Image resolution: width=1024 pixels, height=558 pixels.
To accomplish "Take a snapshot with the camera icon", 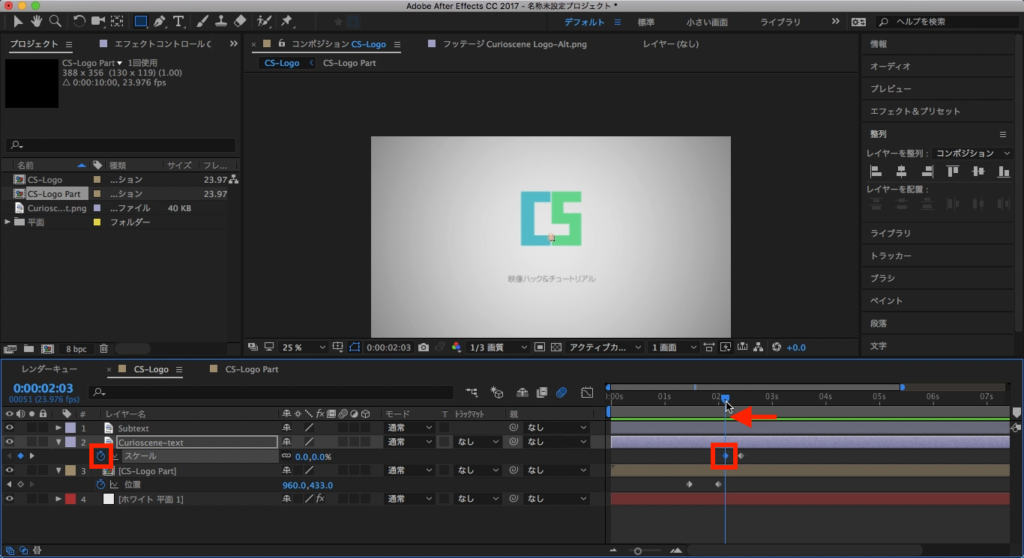I will [x=424, y=347].
